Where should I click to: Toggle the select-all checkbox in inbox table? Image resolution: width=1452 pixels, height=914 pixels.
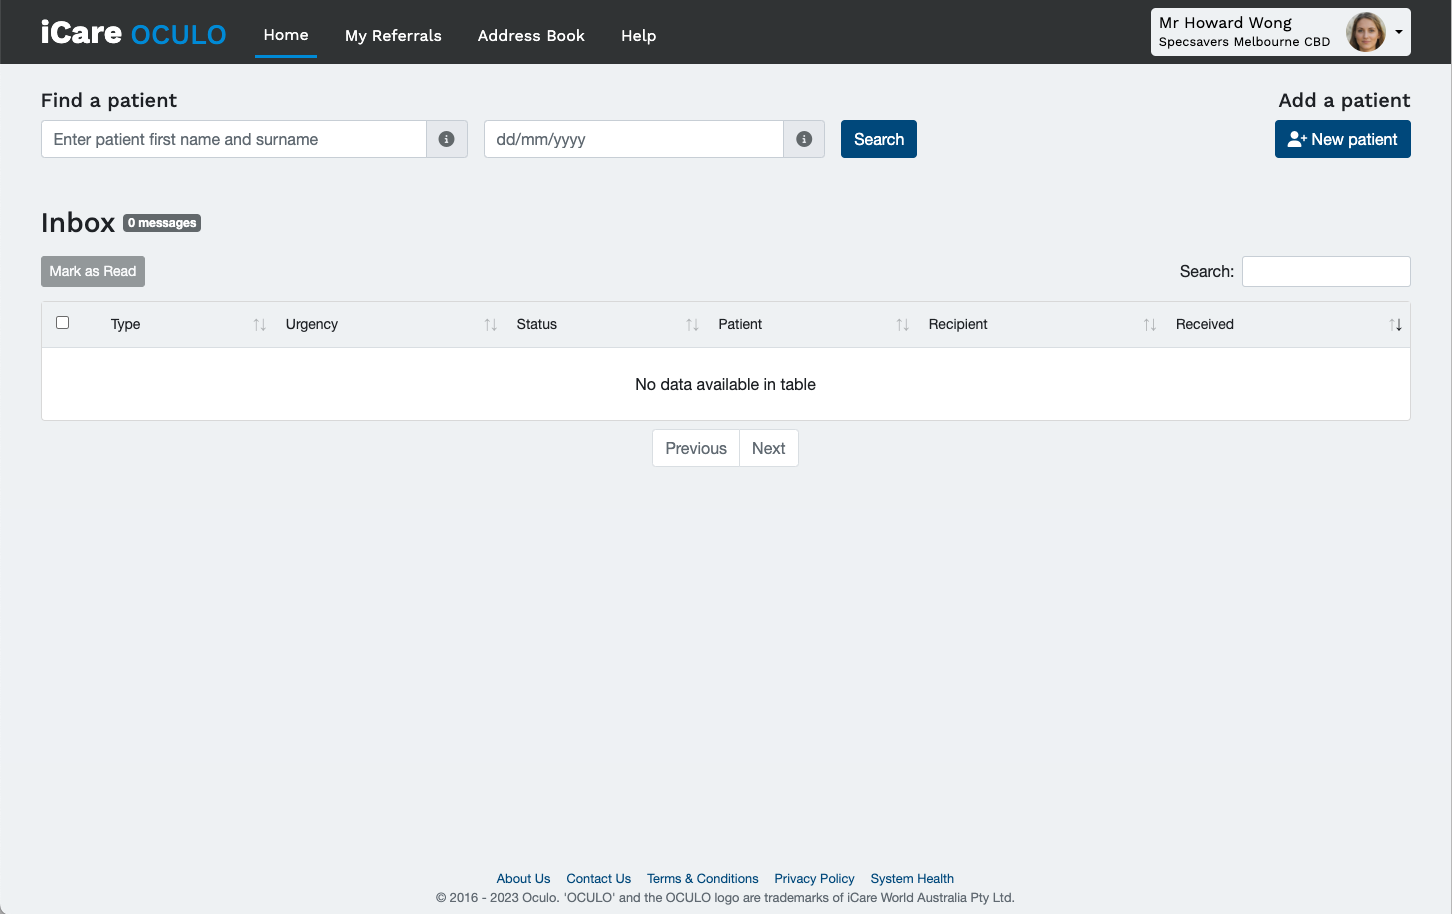(62, 322)
